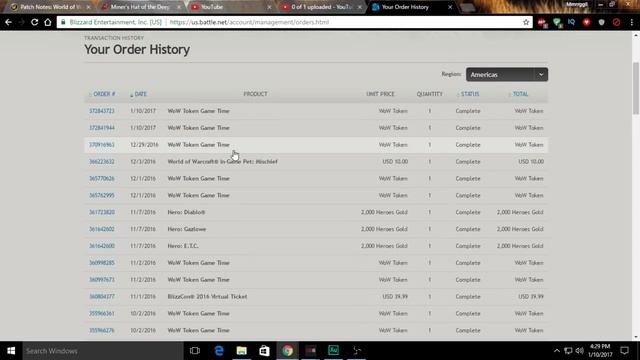Click the "Your Order History" heading
The width and height of the screenshot is (640, 360).
137,50
